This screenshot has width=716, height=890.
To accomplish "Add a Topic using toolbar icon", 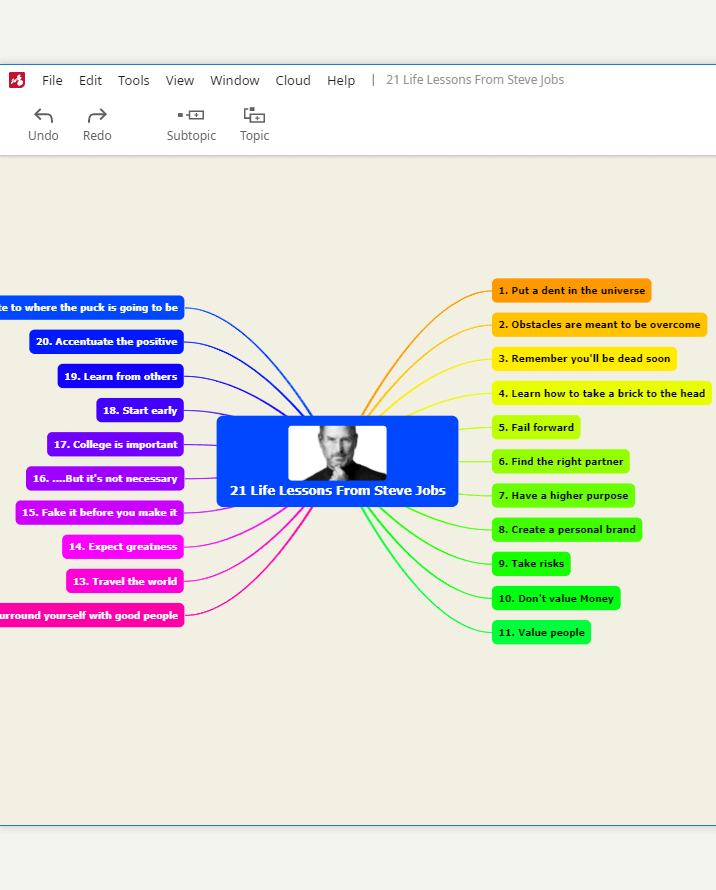I will tap(254, 115).
